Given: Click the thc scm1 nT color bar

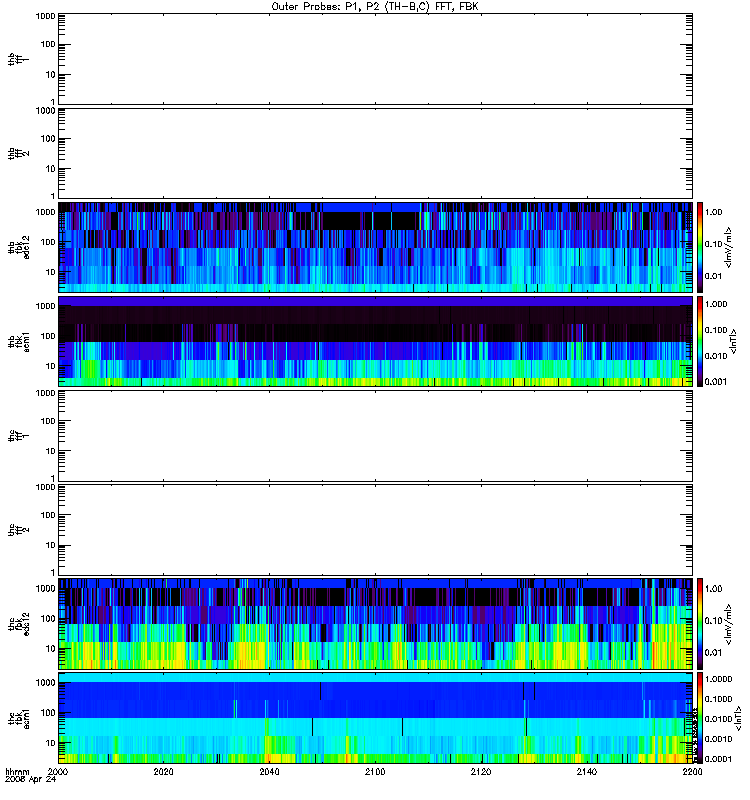Looking at the screenshot, I should (x=700, y=718).
